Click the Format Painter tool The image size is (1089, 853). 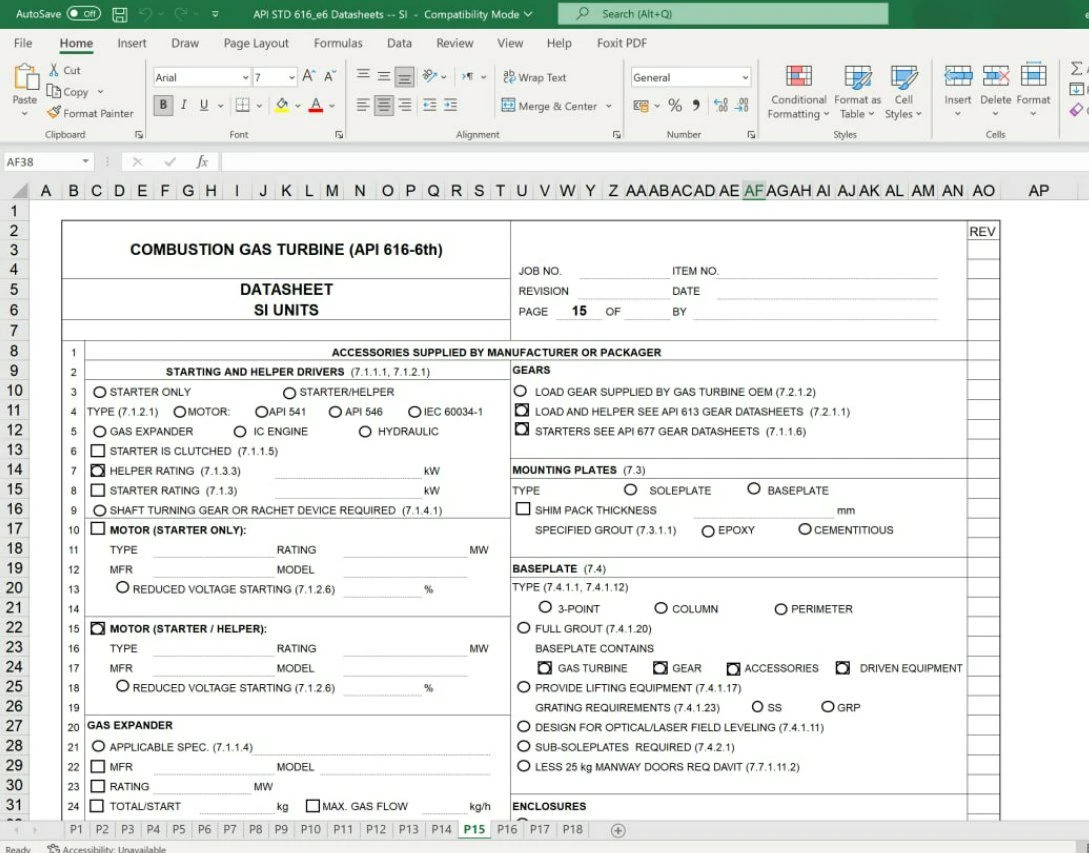point(90,113)
